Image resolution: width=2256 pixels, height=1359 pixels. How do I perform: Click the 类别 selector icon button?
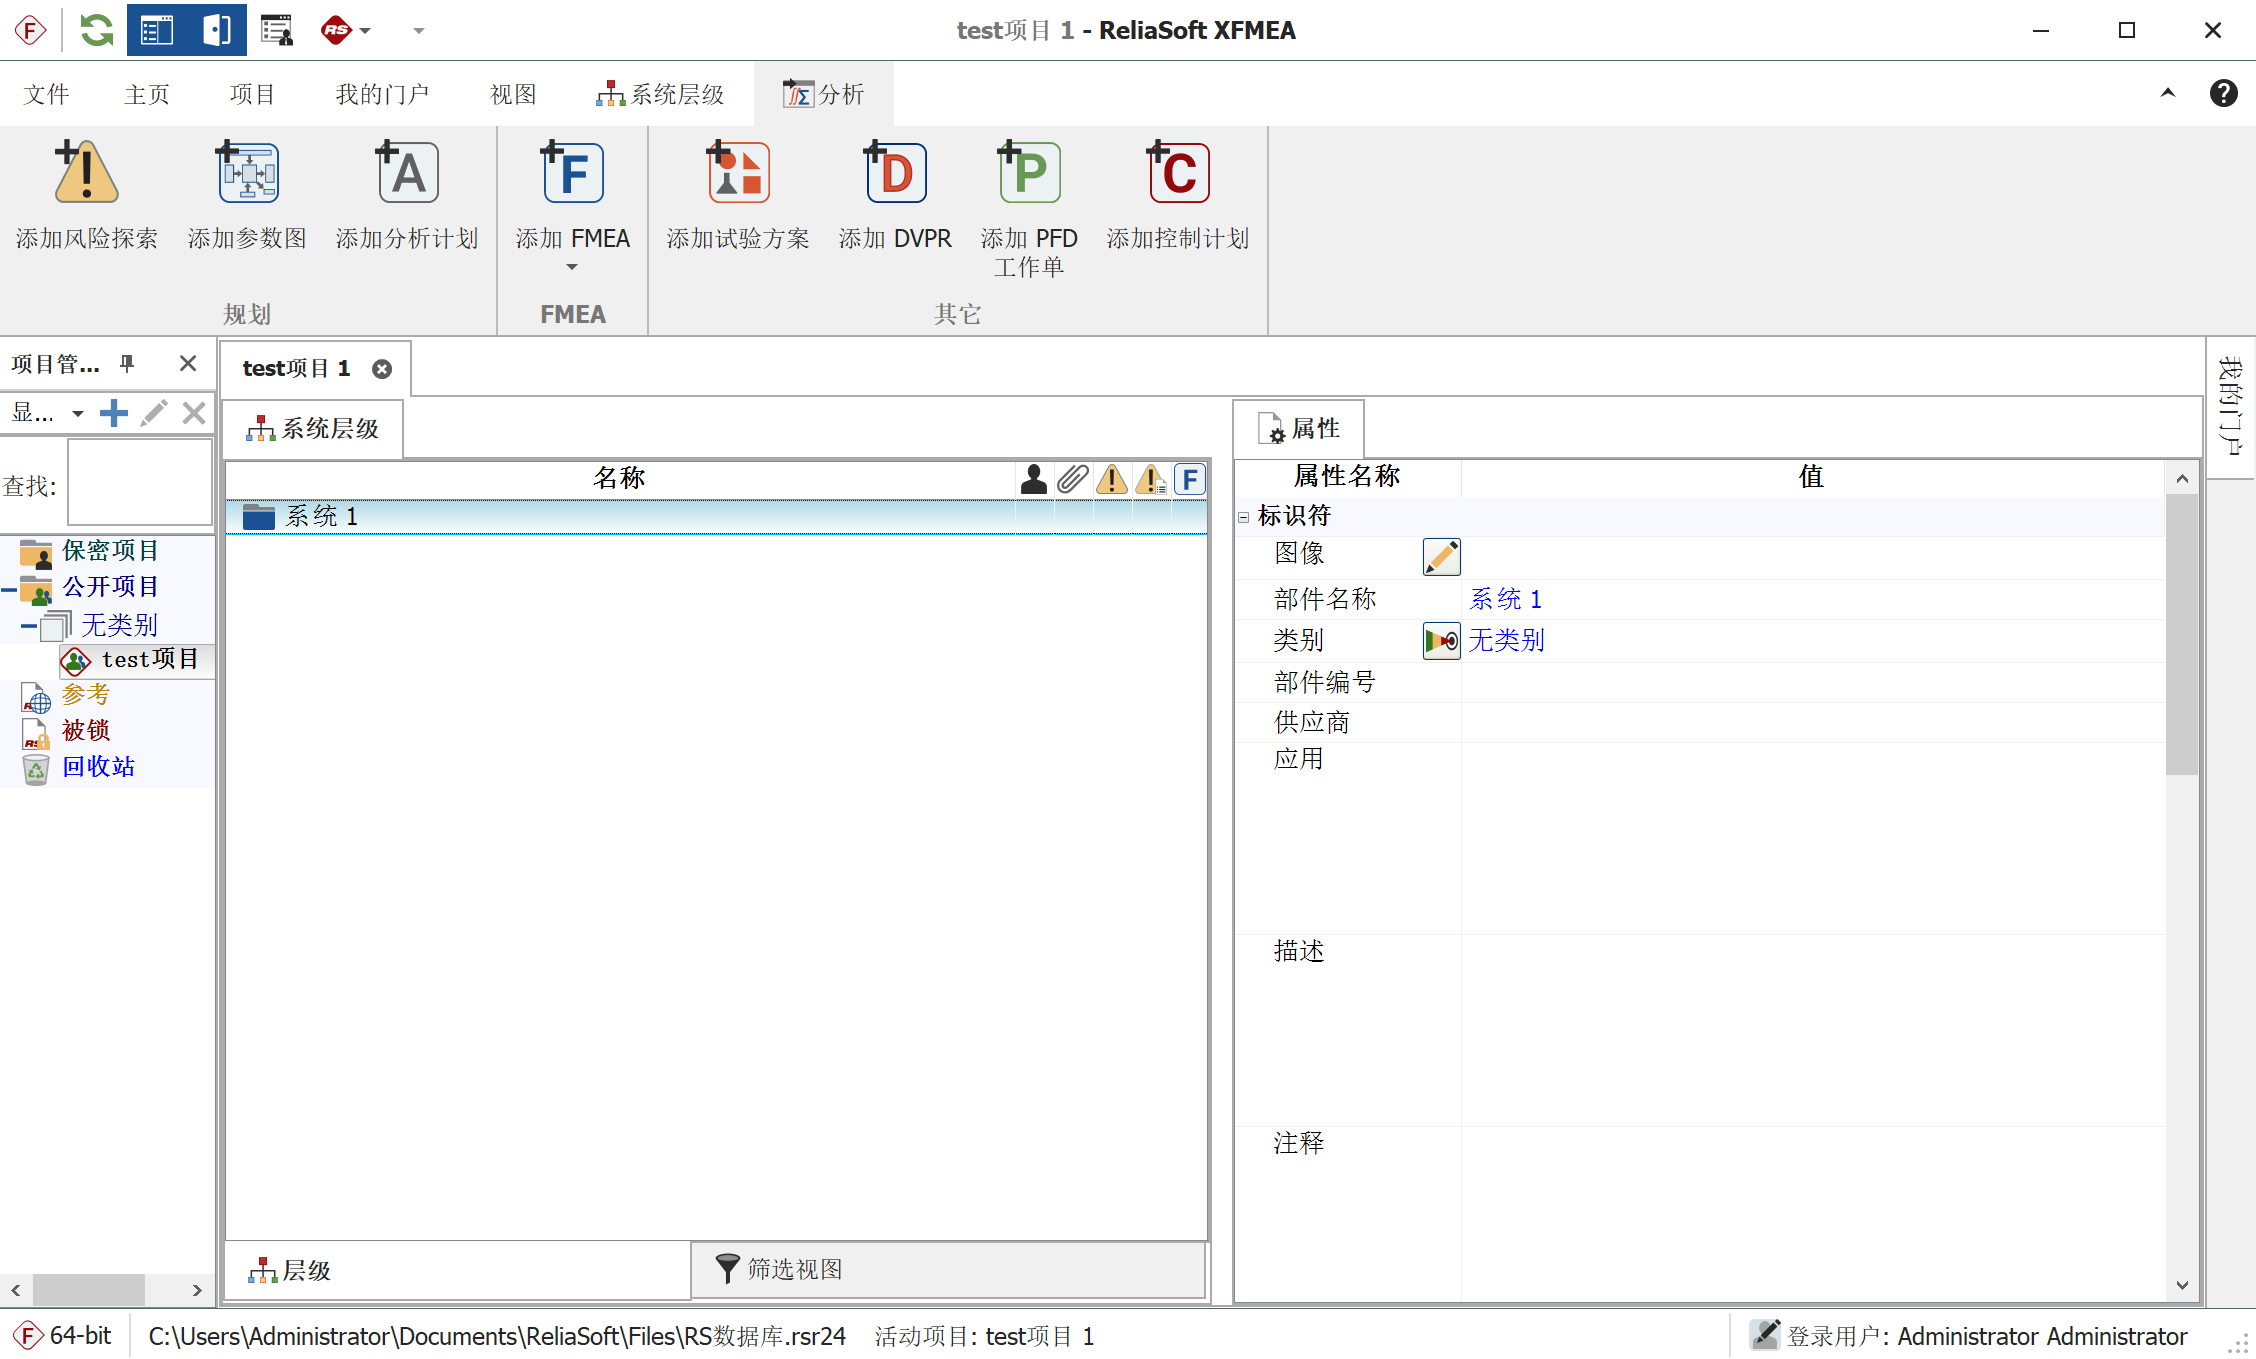1441,640
